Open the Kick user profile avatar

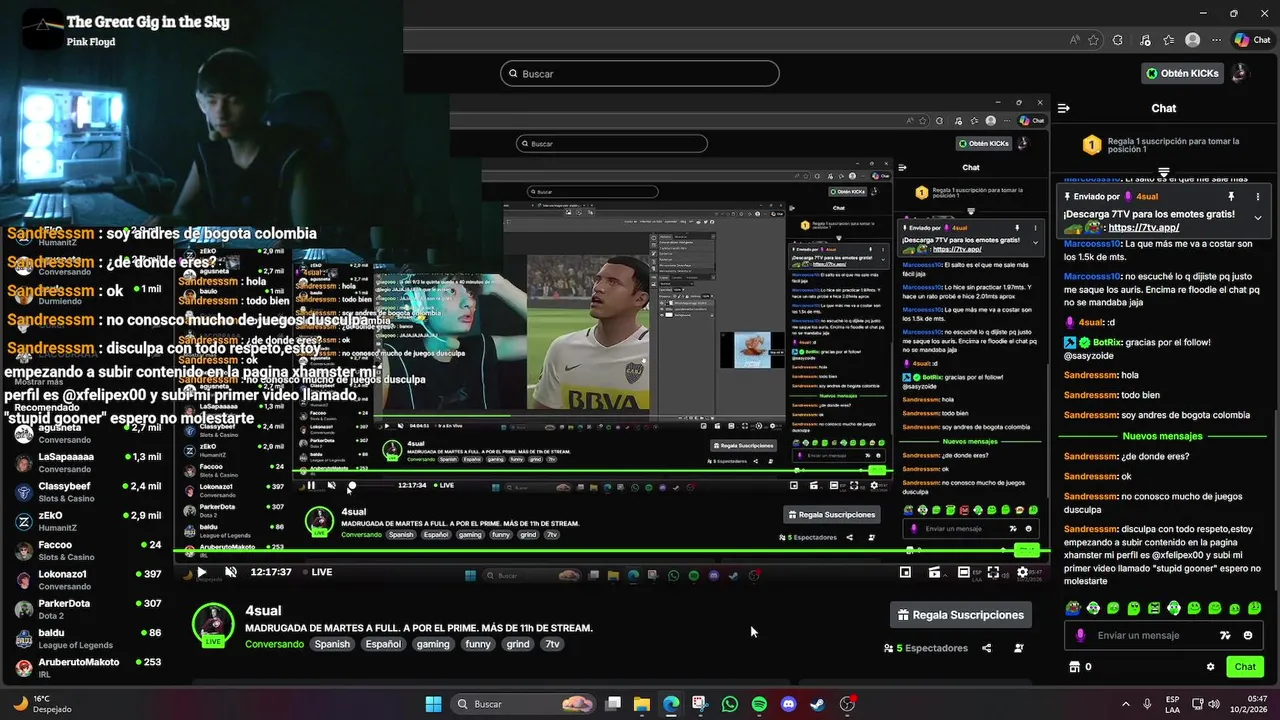[1241, 73]
